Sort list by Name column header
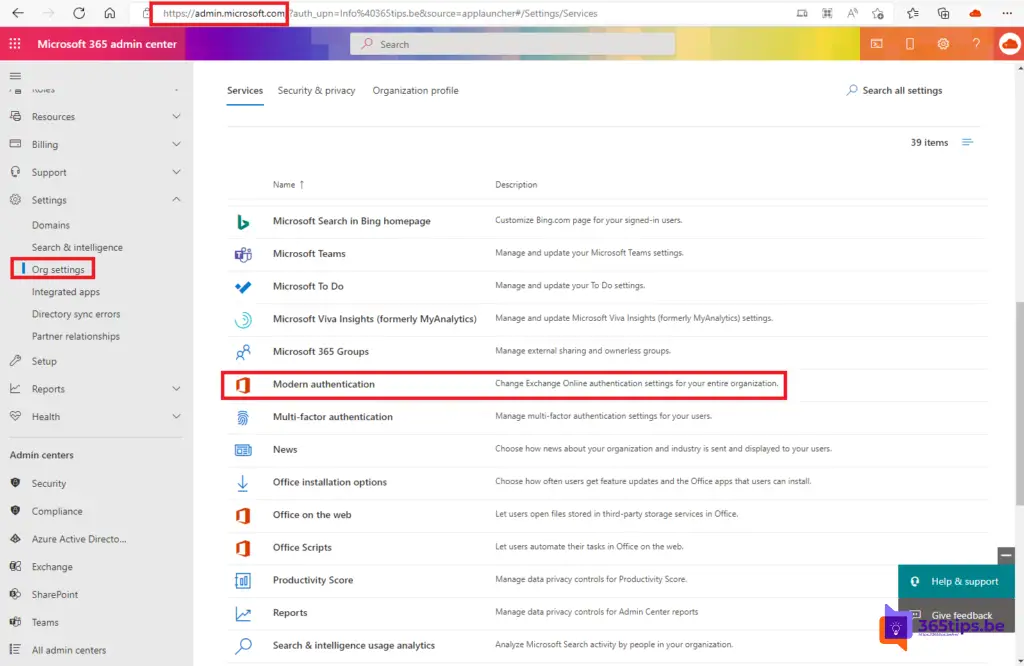Image resolution: width=1024 pixels, height=666 pixels. click(x=285, y=185)
